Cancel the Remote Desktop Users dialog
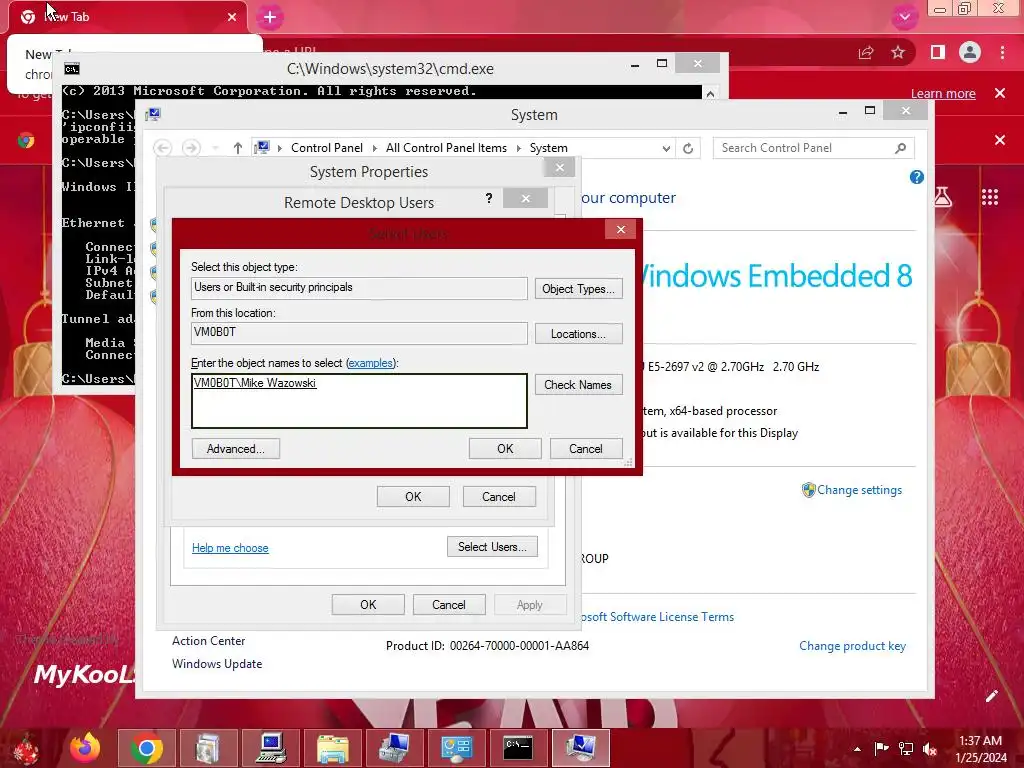The image size is (1024, 768). tap(499, 496)
